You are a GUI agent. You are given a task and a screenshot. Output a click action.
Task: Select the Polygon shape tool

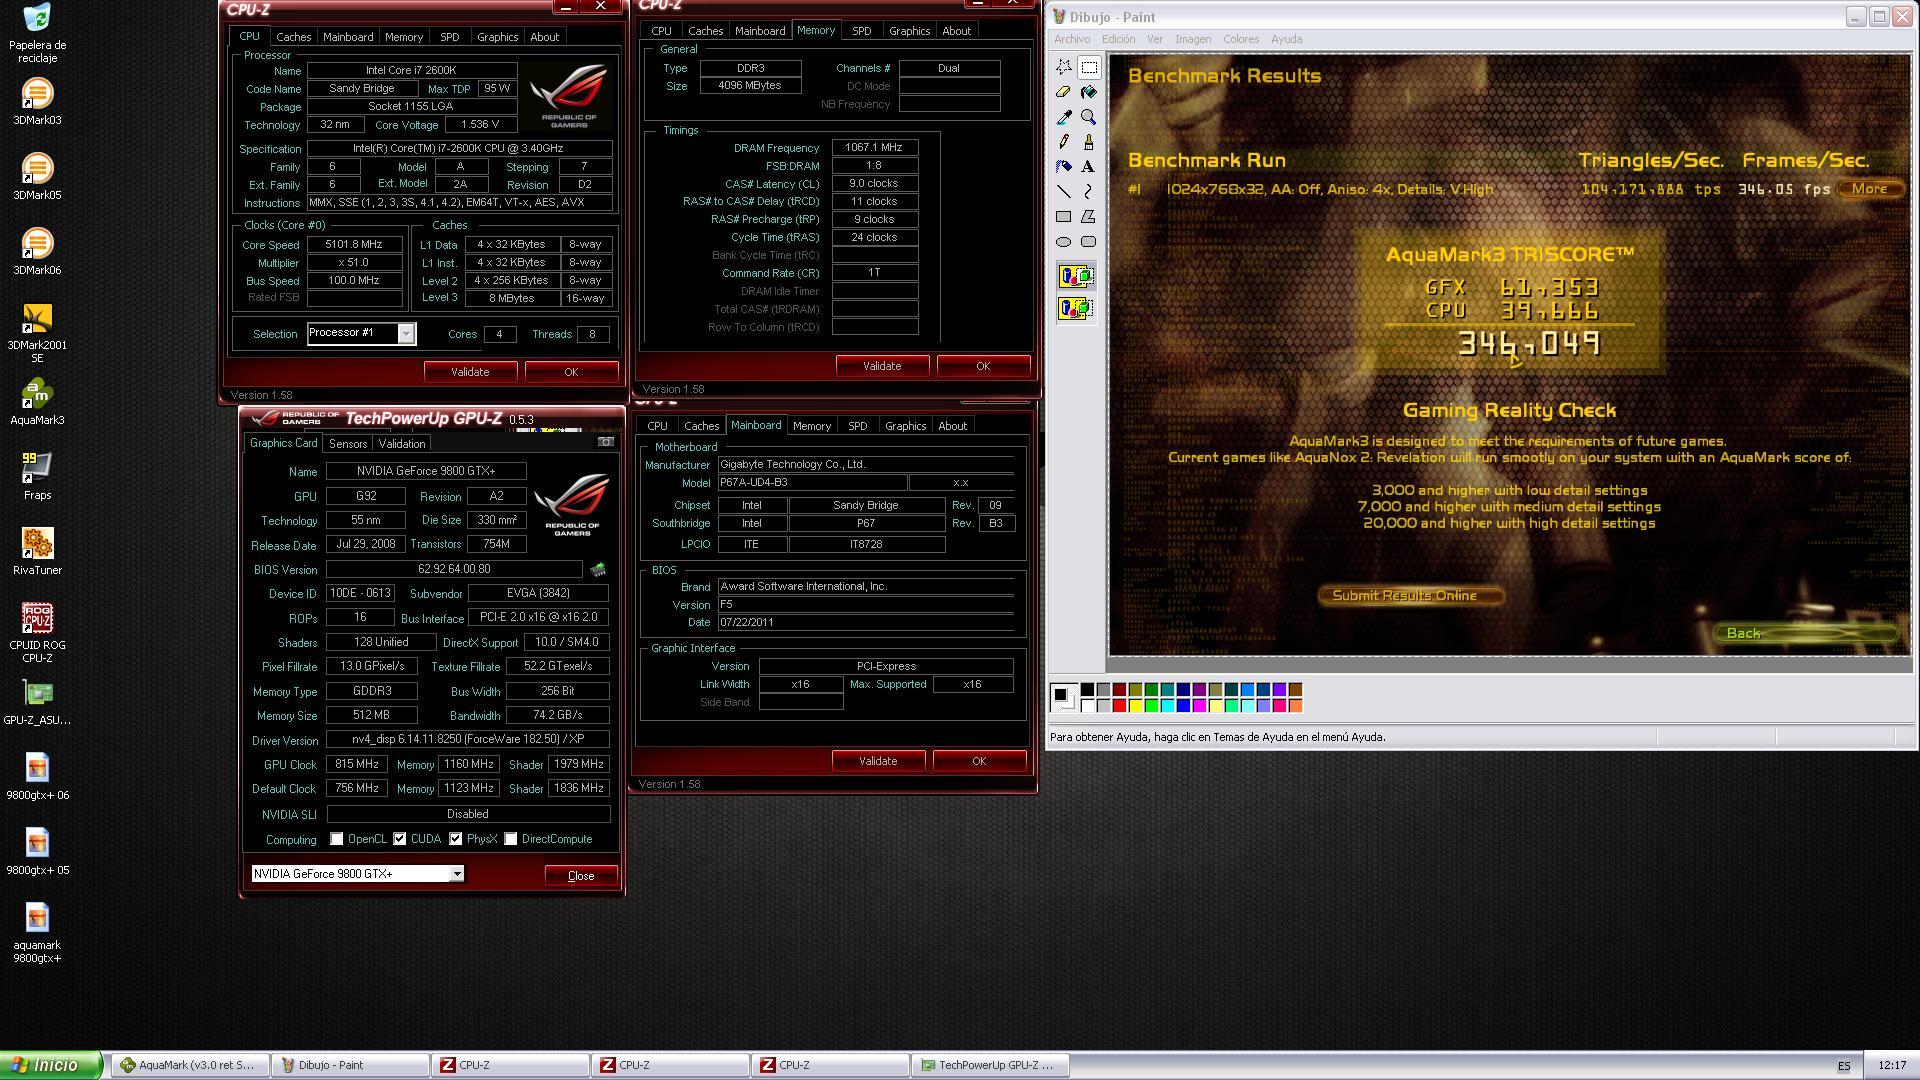1089,217
